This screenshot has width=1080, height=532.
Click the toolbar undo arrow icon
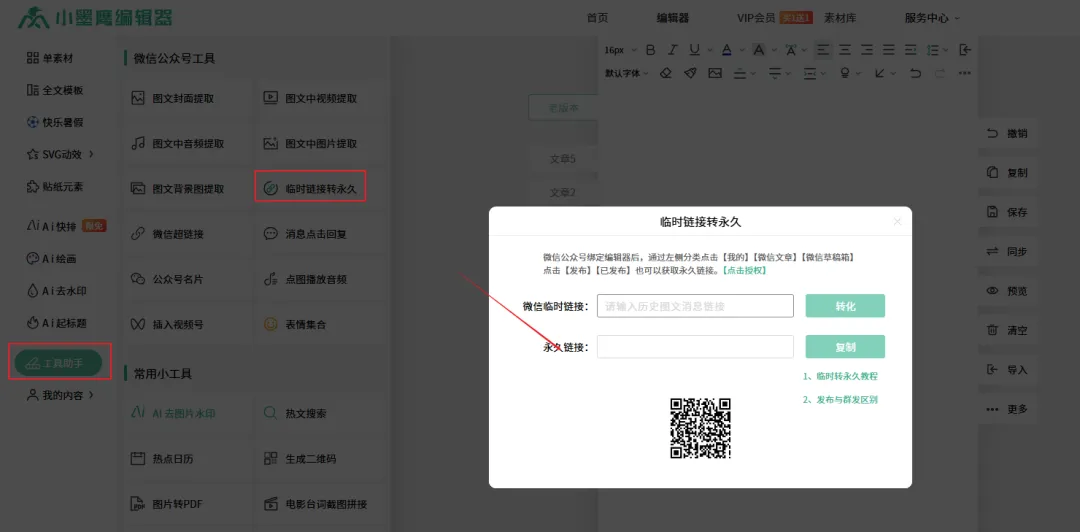pyautogui.click(x=915, y=72)
